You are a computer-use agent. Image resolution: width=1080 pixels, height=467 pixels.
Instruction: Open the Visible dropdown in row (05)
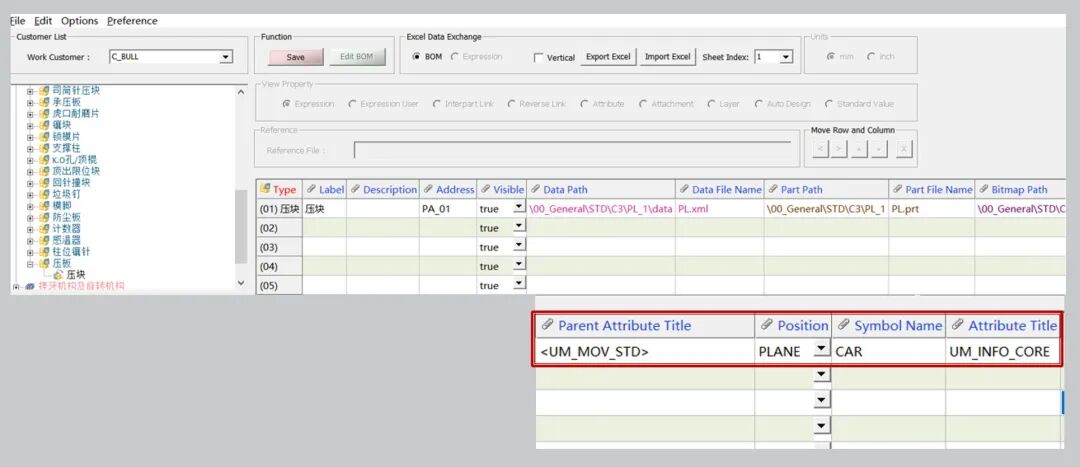519,284
